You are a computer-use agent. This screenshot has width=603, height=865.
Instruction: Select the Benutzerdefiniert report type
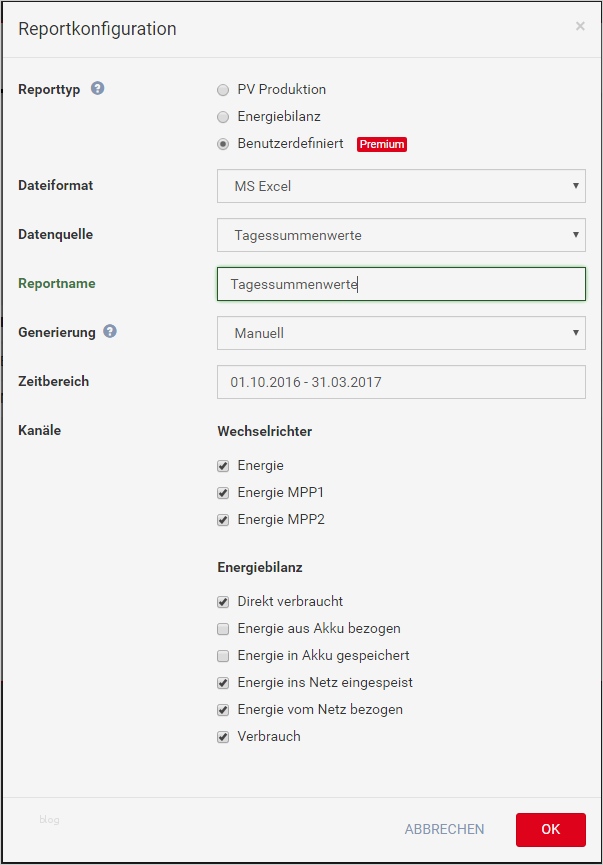(223, 144)
